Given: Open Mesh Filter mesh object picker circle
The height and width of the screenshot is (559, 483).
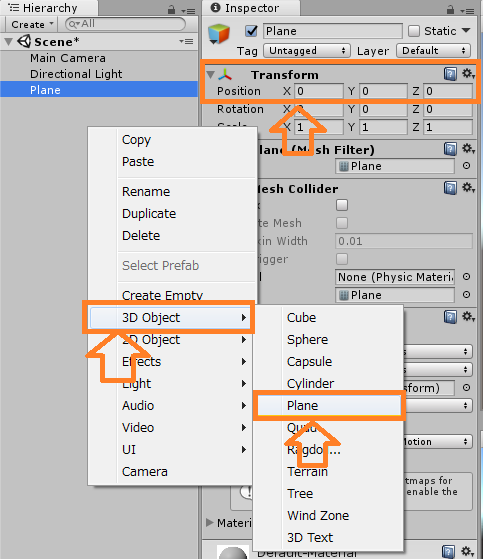Looking at the screenshot, I should coord(466,166).
